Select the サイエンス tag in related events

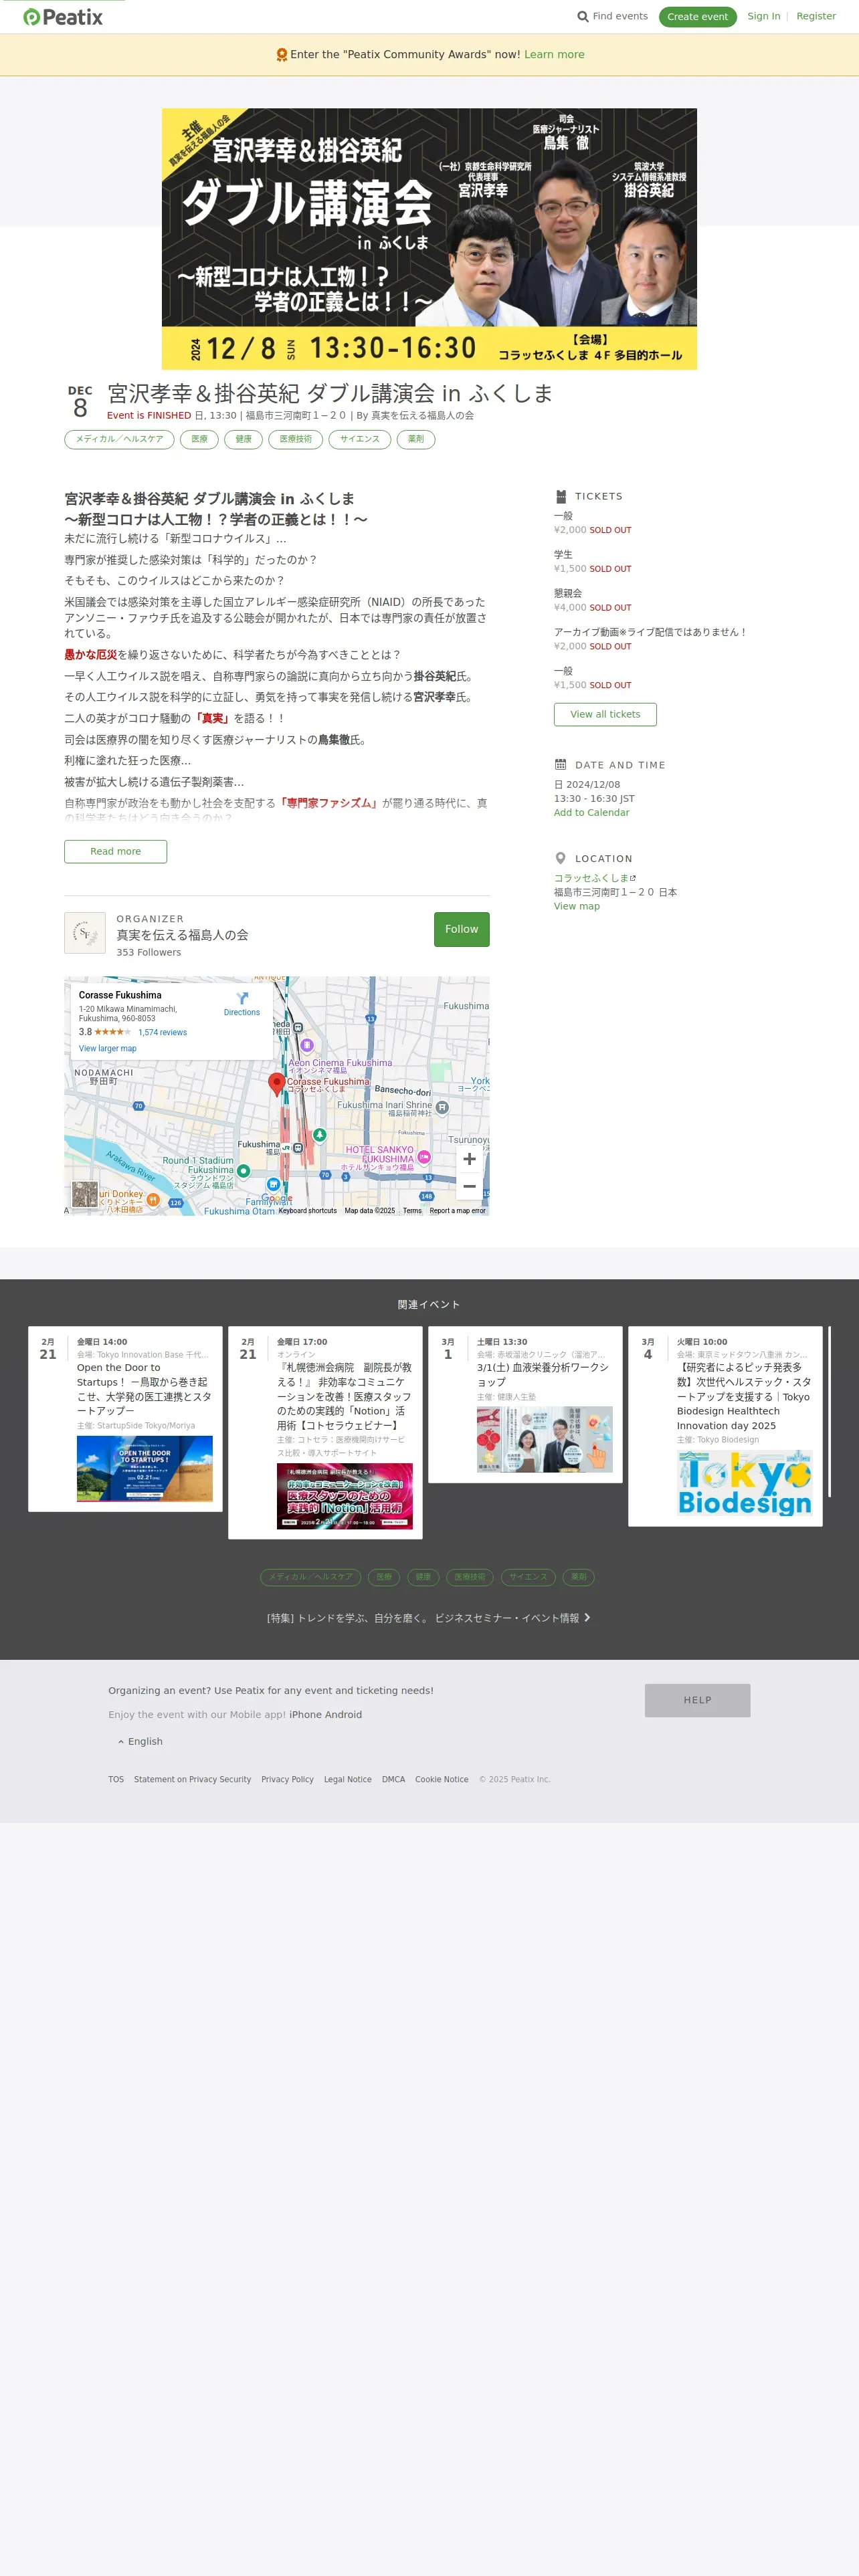coord(528,1577)
